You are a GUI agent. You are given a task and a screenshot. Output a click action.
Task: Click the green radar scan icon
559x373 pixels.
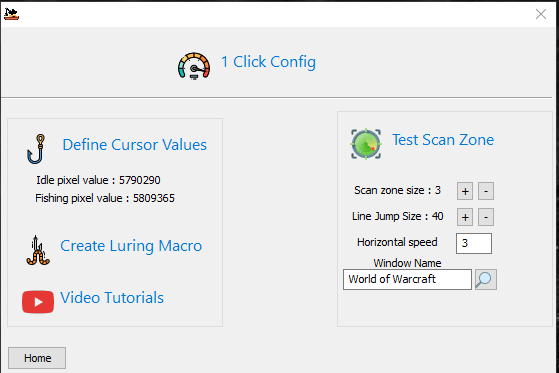click(x=366, y=144)
